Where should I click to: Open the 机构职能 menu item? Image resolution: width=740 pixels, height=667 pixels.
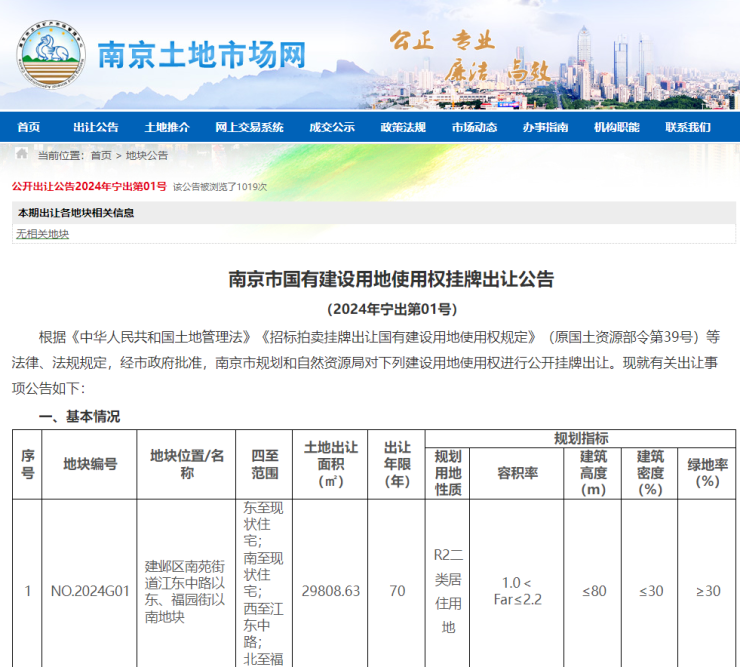click(616, 127)
